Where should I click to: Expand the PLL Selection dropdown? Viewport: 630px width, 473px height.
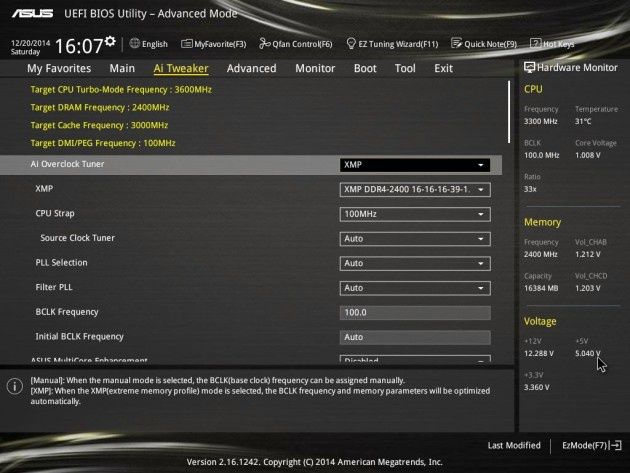pyautogui.click(x=415, y=263)
